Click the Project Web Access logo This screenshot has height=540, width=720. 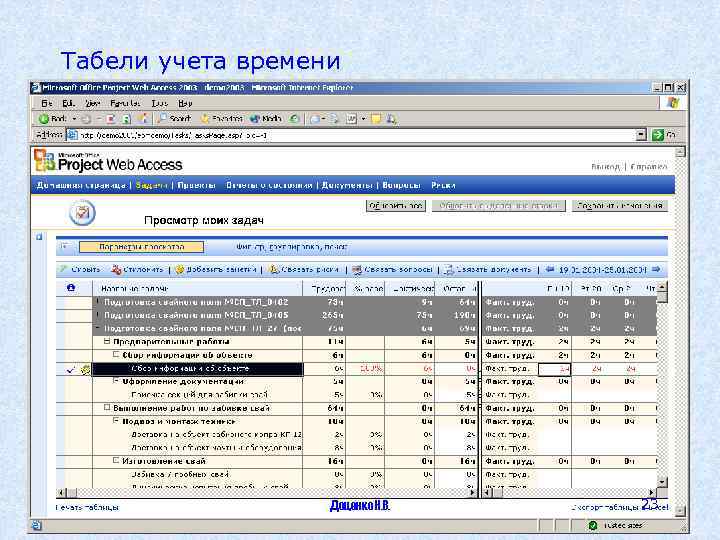coord(109,161)
